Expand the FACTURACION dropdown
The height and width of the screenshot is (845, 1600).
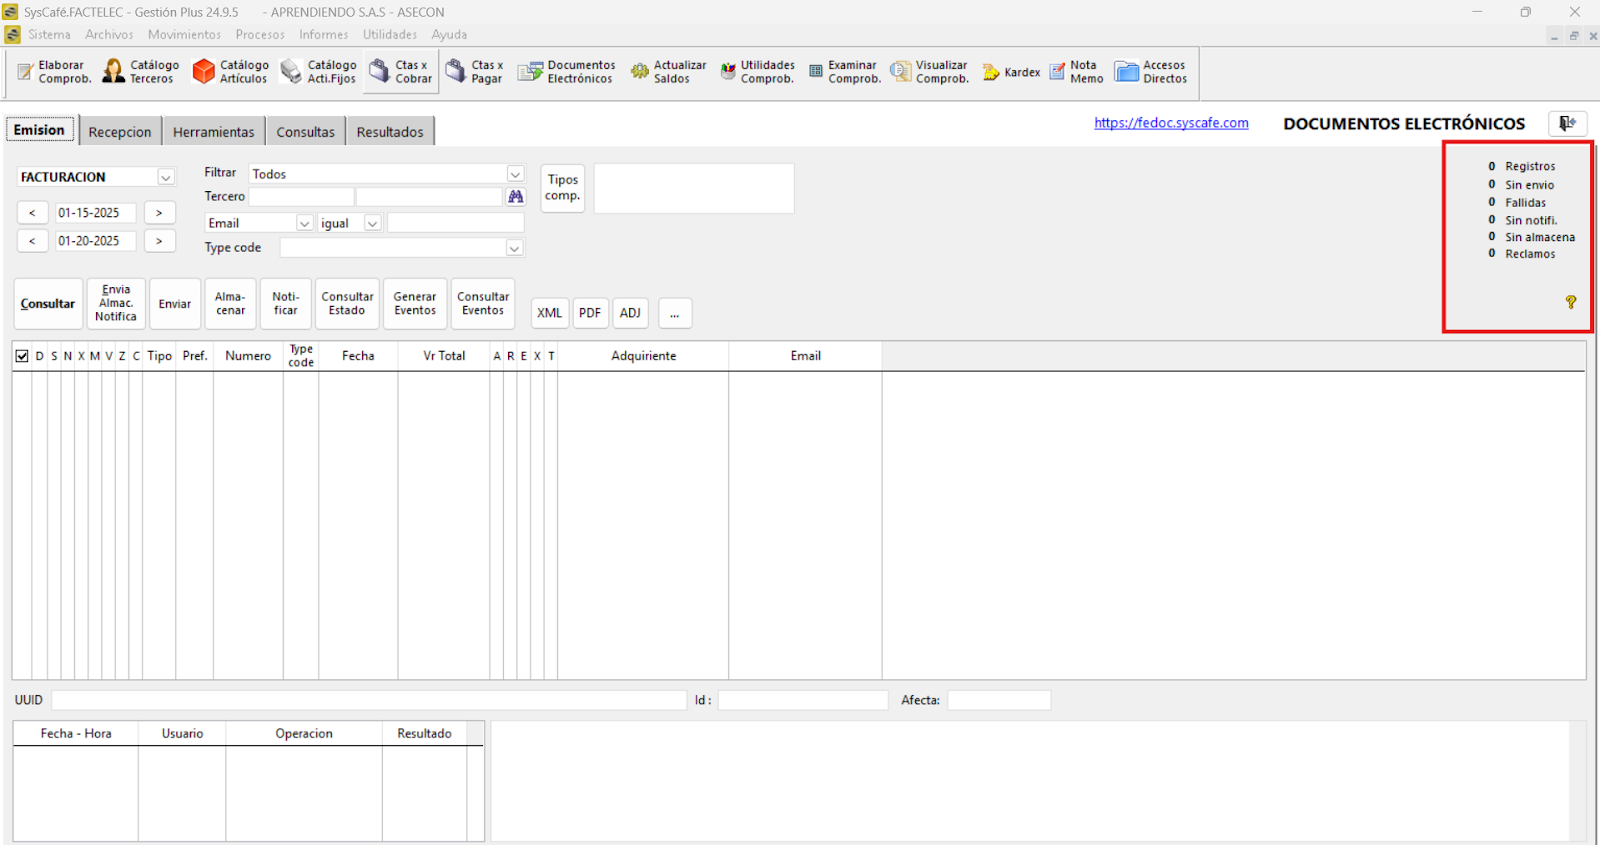pos(166,177)
